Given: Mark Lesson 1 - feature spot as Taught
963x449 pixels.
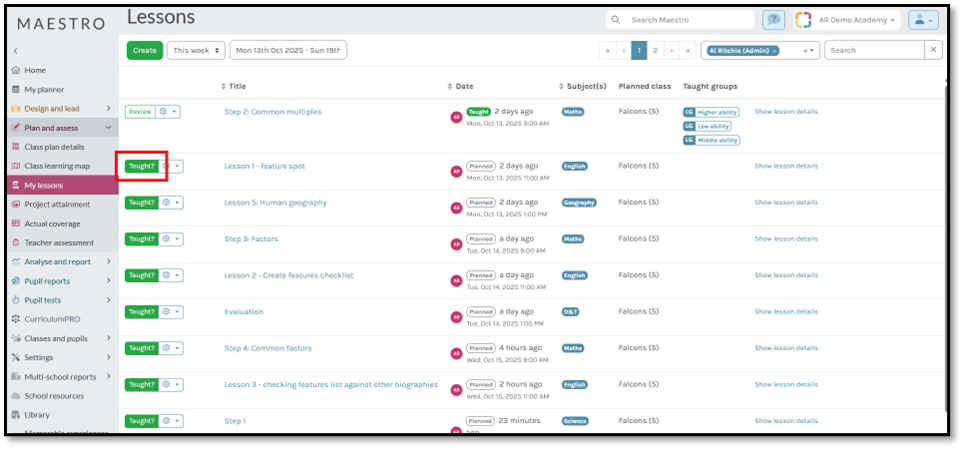Looking at the screenshot, I should (x=141, y=166).
